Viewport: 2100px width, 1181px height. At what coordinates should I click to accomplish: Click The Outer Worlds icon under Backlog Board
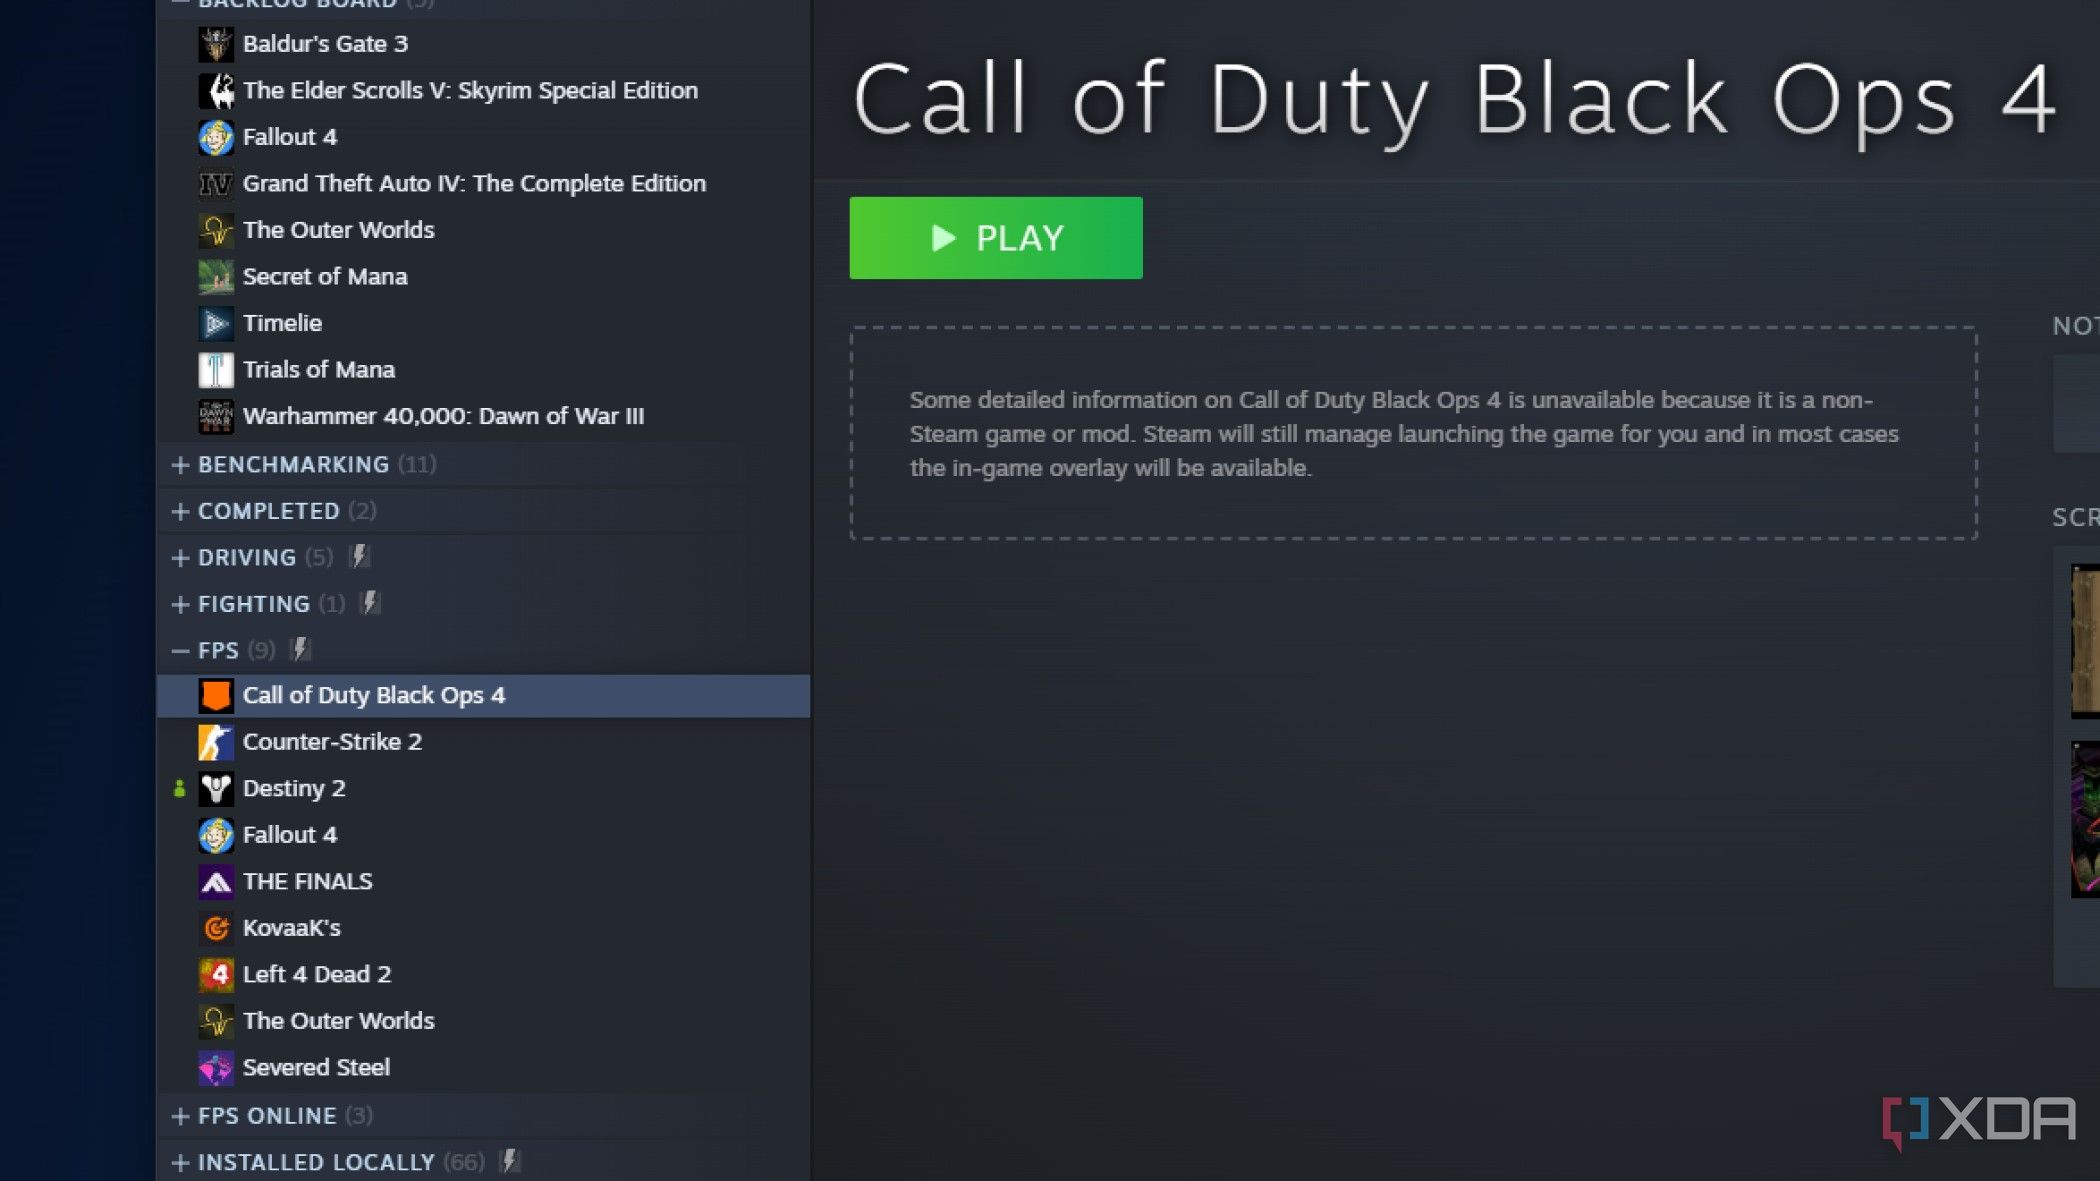[216, 230]
